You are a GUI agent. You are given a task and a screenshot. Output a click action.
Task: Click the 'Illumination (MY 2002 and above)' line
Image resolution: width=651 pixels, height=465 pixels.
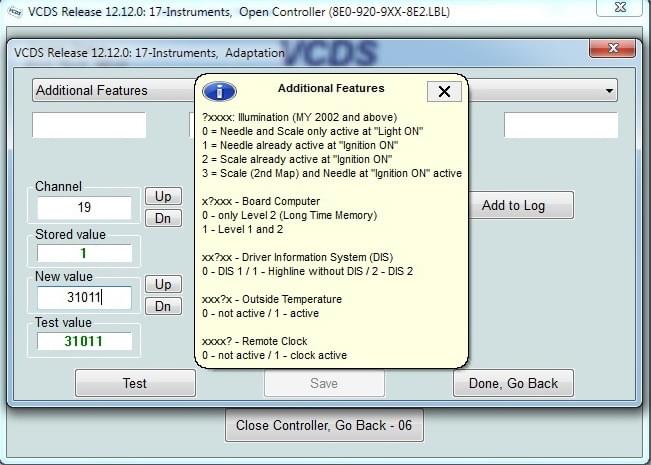300,117
